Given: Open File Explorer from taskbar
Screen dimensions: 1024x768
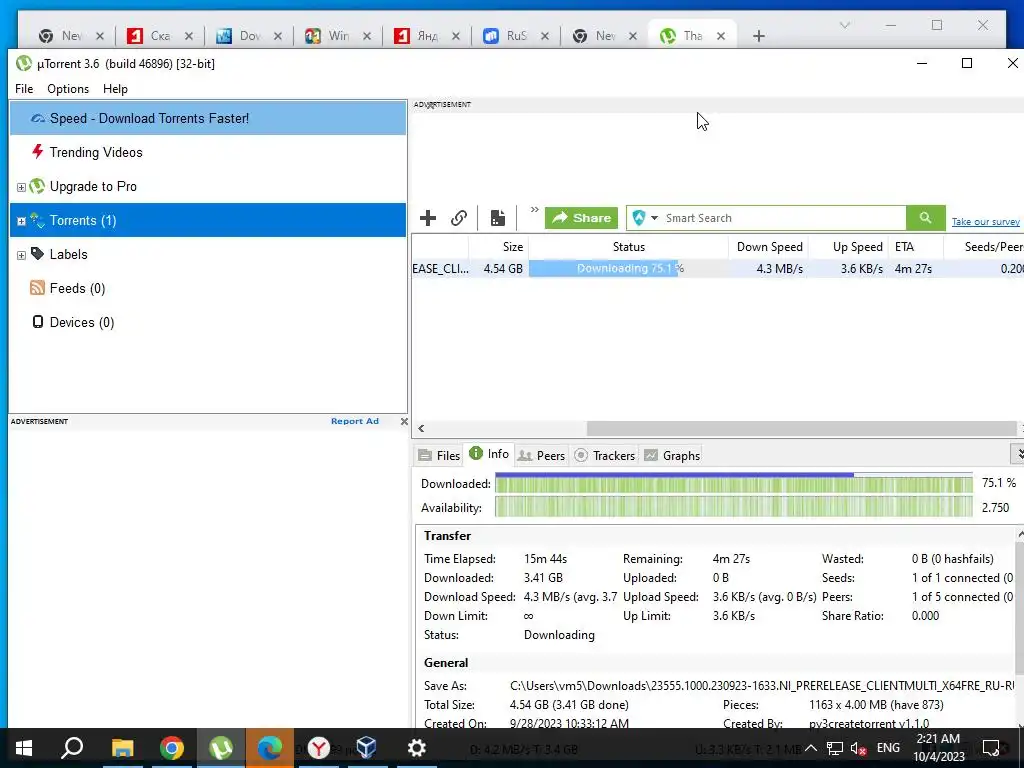Looking at the screenshot, I should pyautogui.click(x=122, y=748).
